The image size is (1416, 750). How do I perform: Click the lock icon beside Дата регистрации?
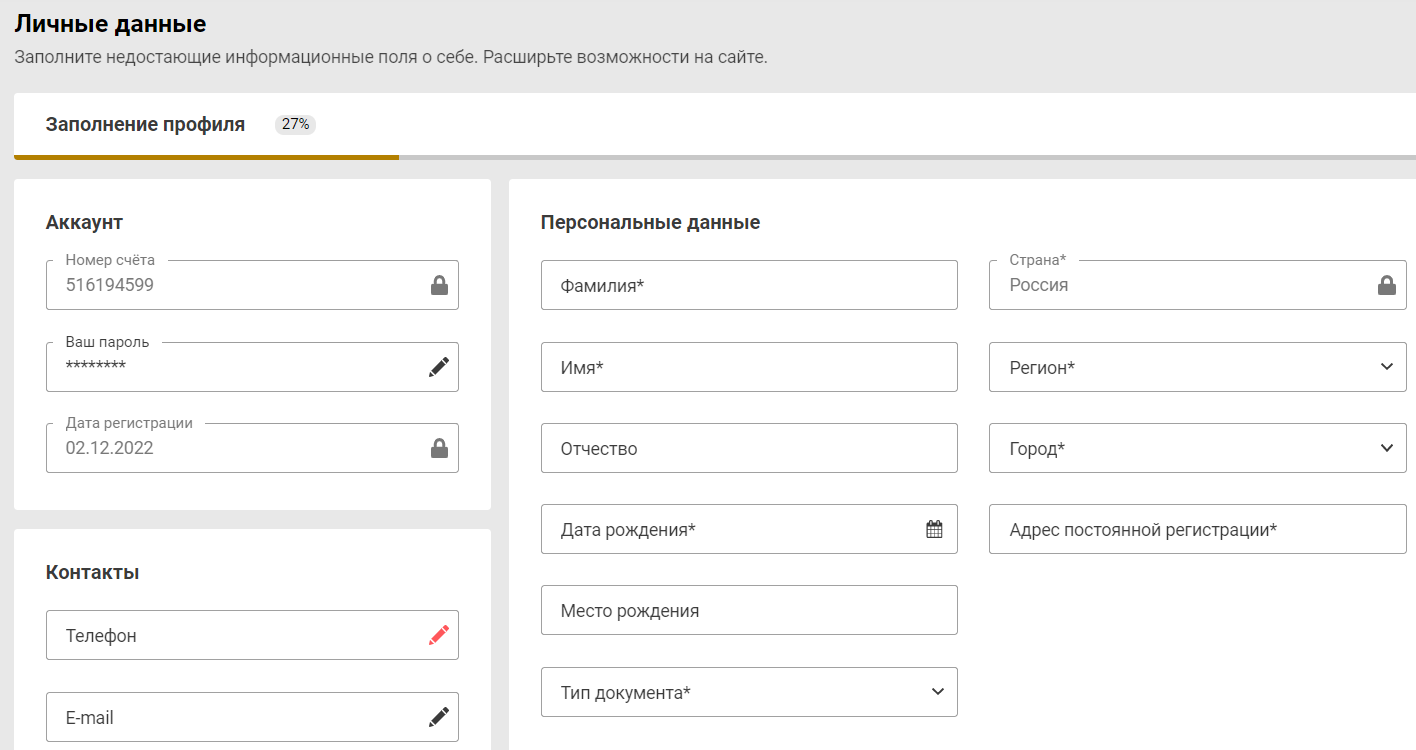(438, 449)
